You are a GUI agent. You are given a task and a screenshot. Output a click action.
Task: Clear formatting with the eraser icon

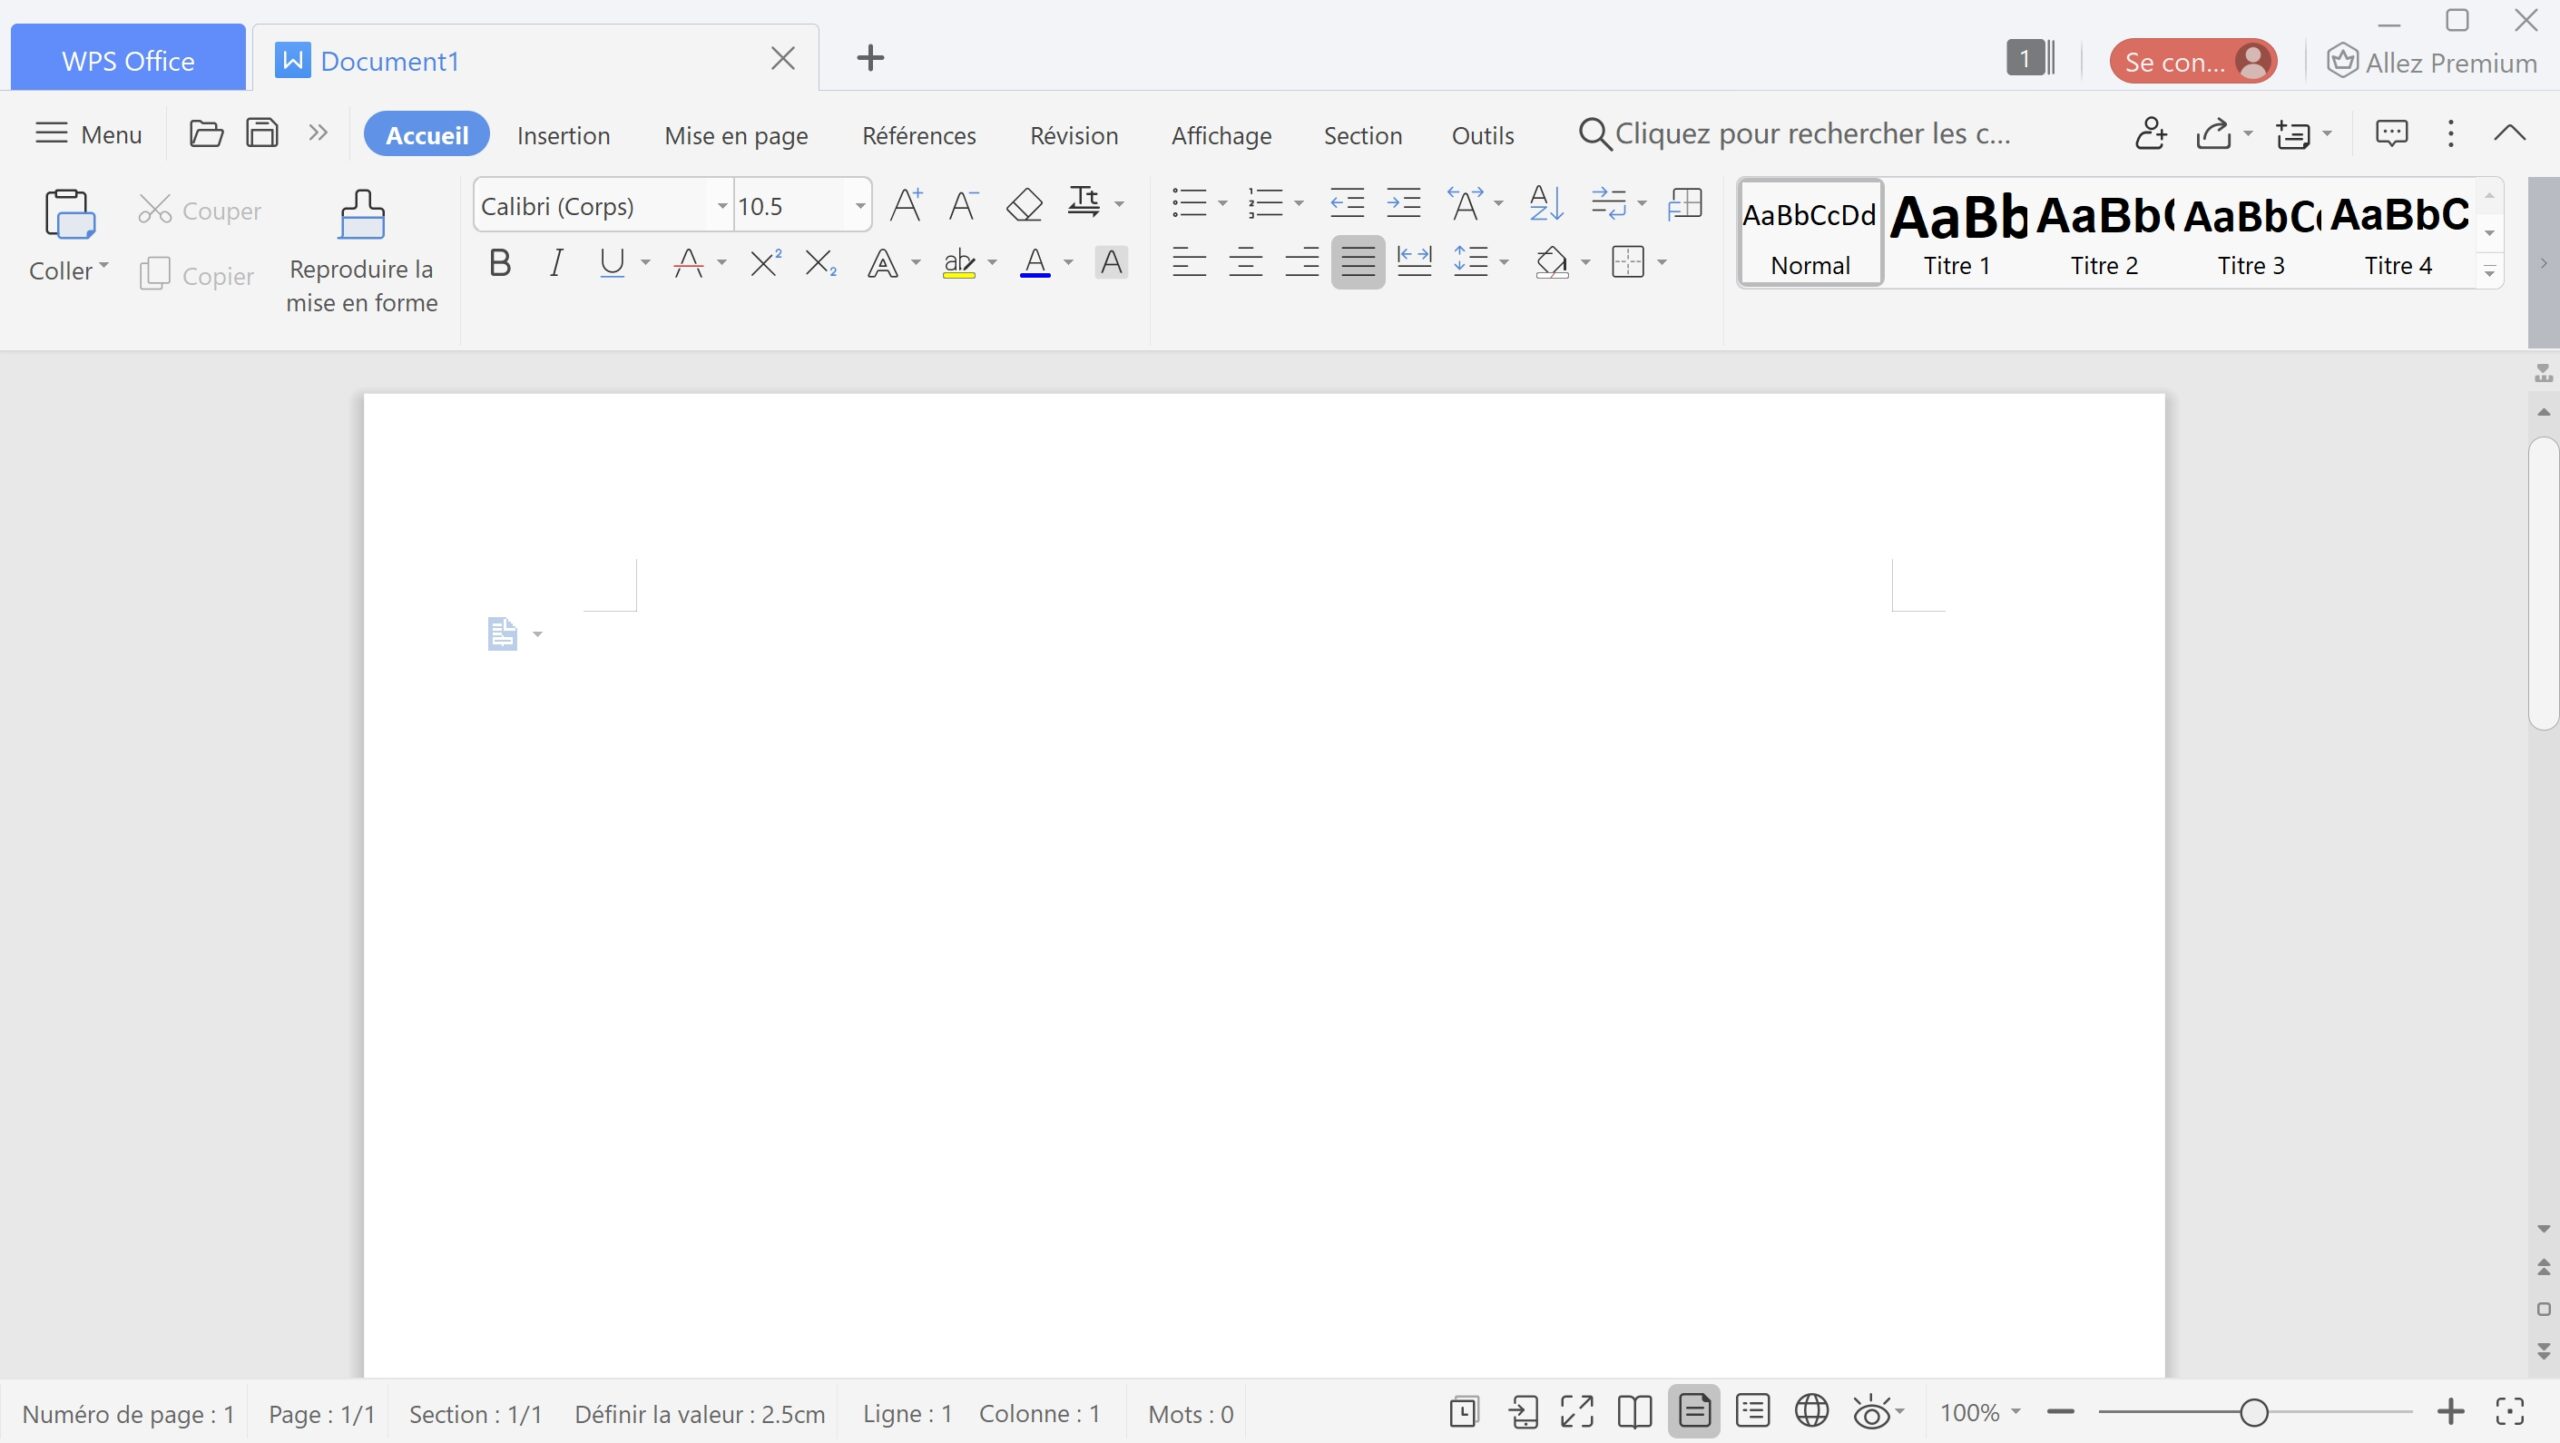point(1024,204)
